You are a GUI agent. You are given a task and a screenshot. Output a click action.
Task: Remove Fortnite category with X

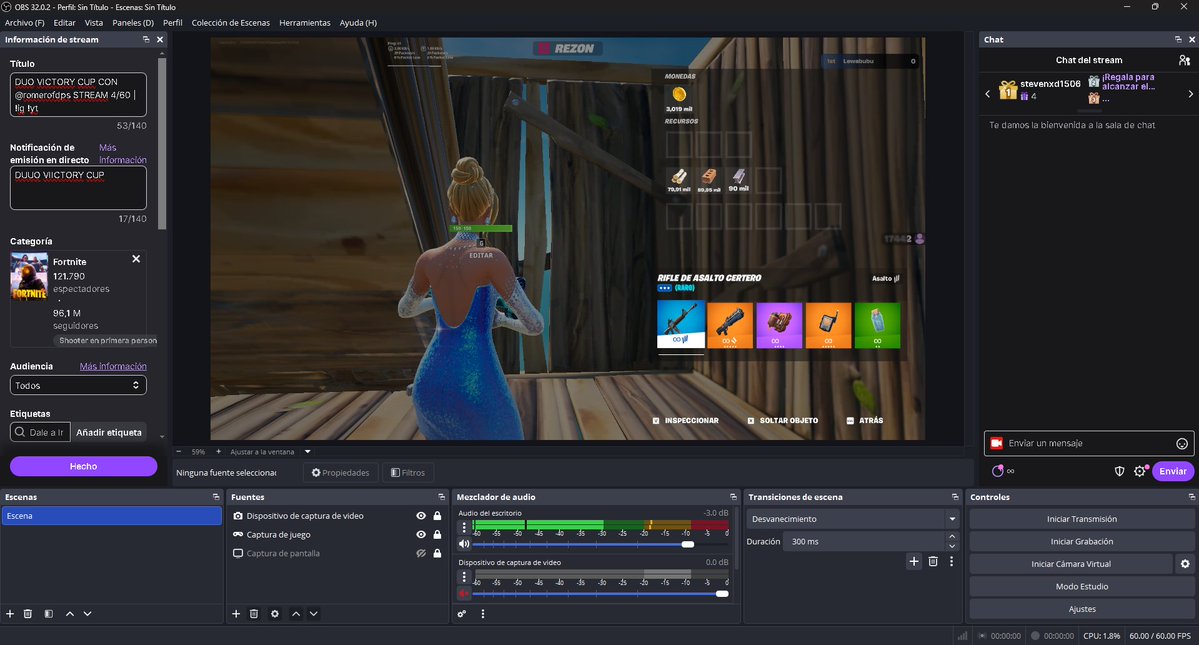136,259
